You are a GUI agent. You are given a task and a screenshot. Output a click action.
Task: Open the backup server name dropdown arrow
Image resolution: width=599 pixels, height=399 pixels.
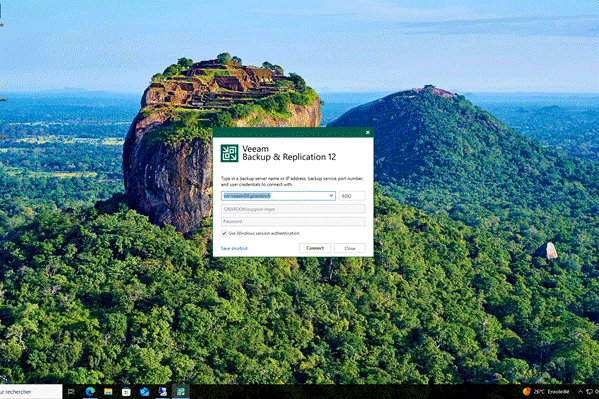pos(331,196)
